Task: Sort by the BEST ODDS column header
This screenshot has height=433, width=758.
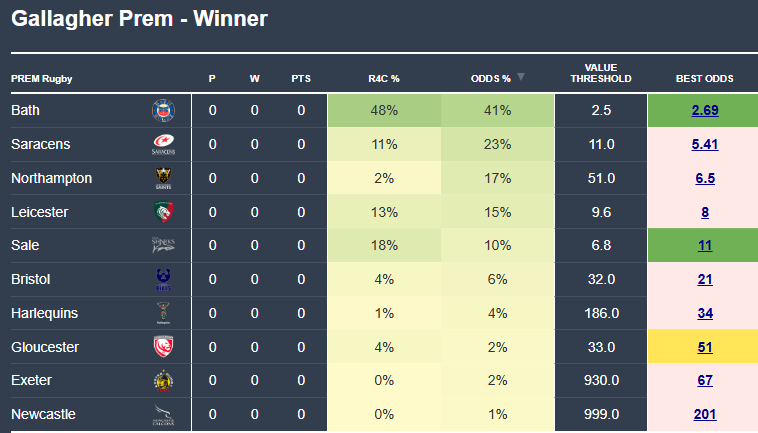Action: pos(704,79)
